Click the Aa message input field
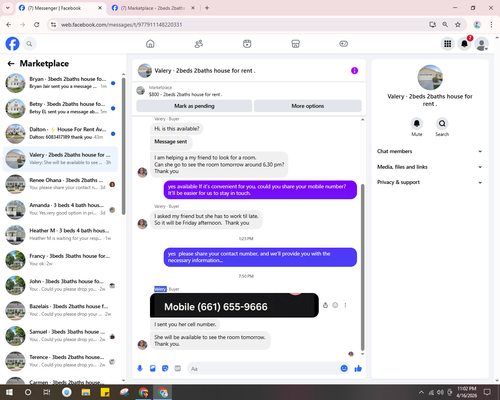The height and width of the screenshot is (400, 500). (263, 369)
